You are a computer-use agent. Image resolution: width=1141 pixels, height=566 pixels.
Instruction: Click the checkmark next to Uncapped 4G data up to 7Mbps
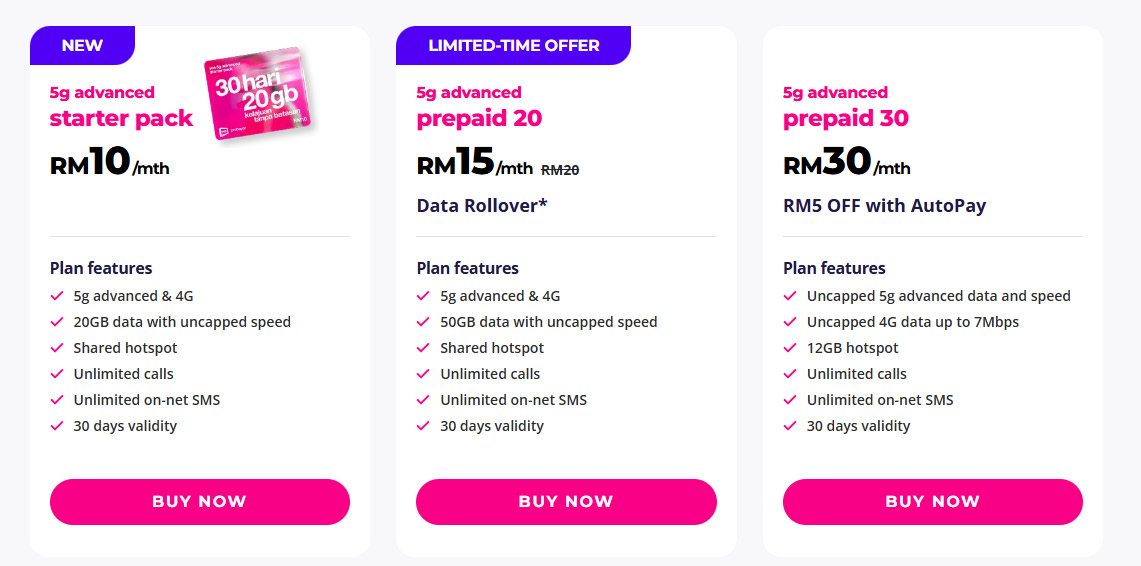click(x=790, y=322)
